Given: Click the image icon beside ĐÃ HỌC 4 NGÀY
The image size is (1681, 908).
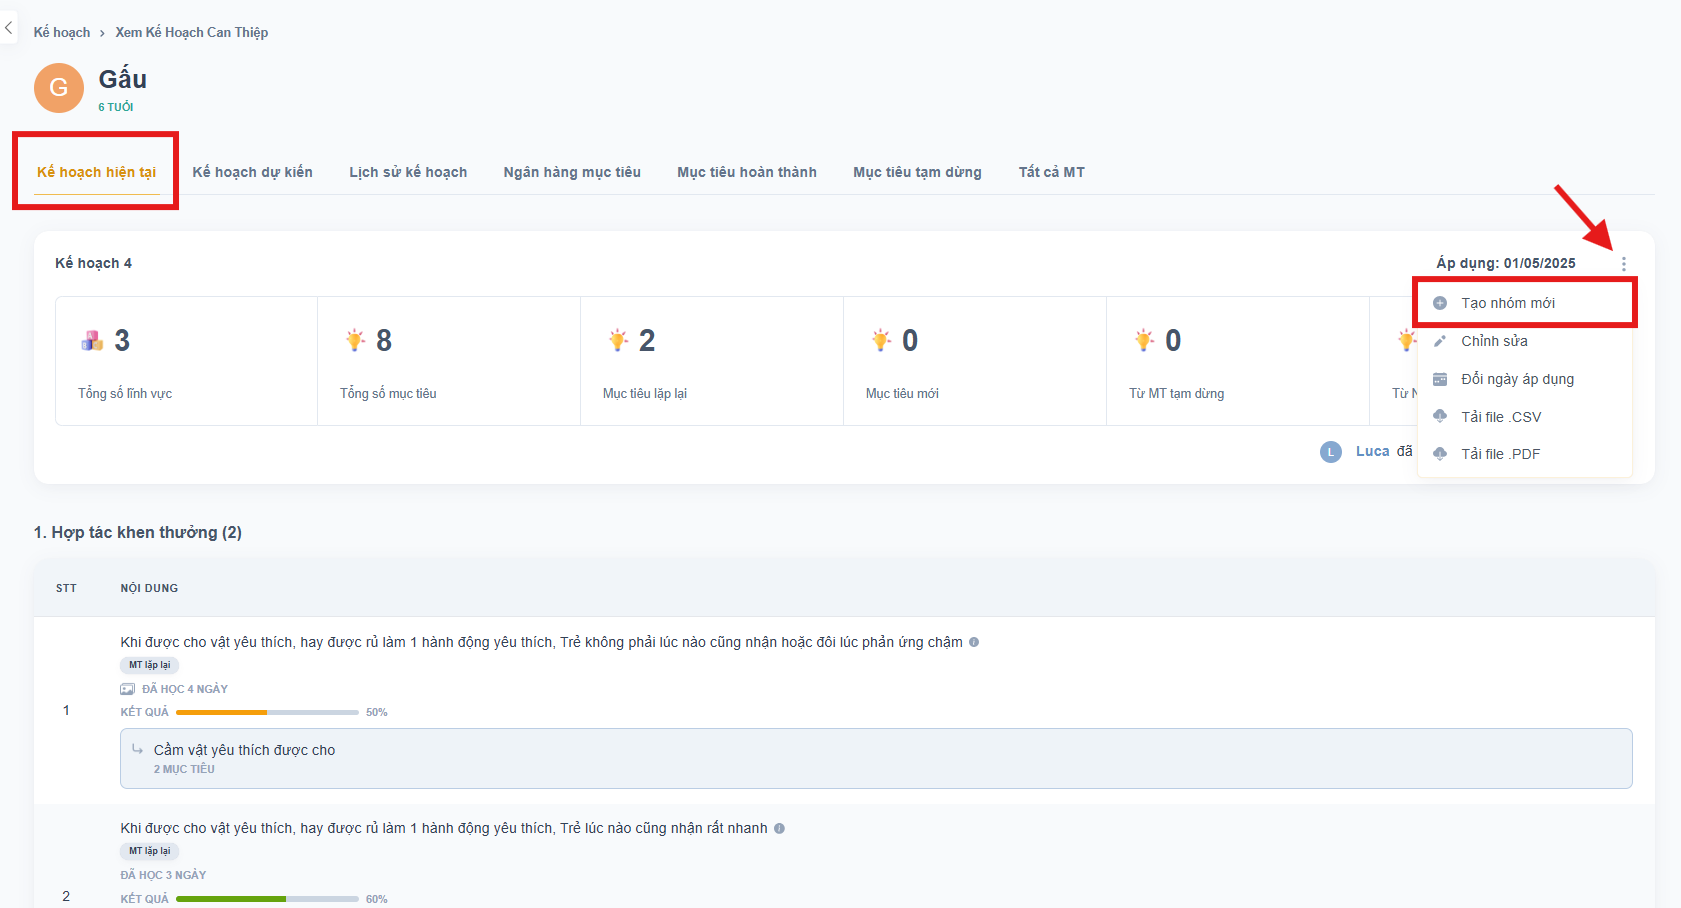Looking at the screenshot, I should (127, 689).
